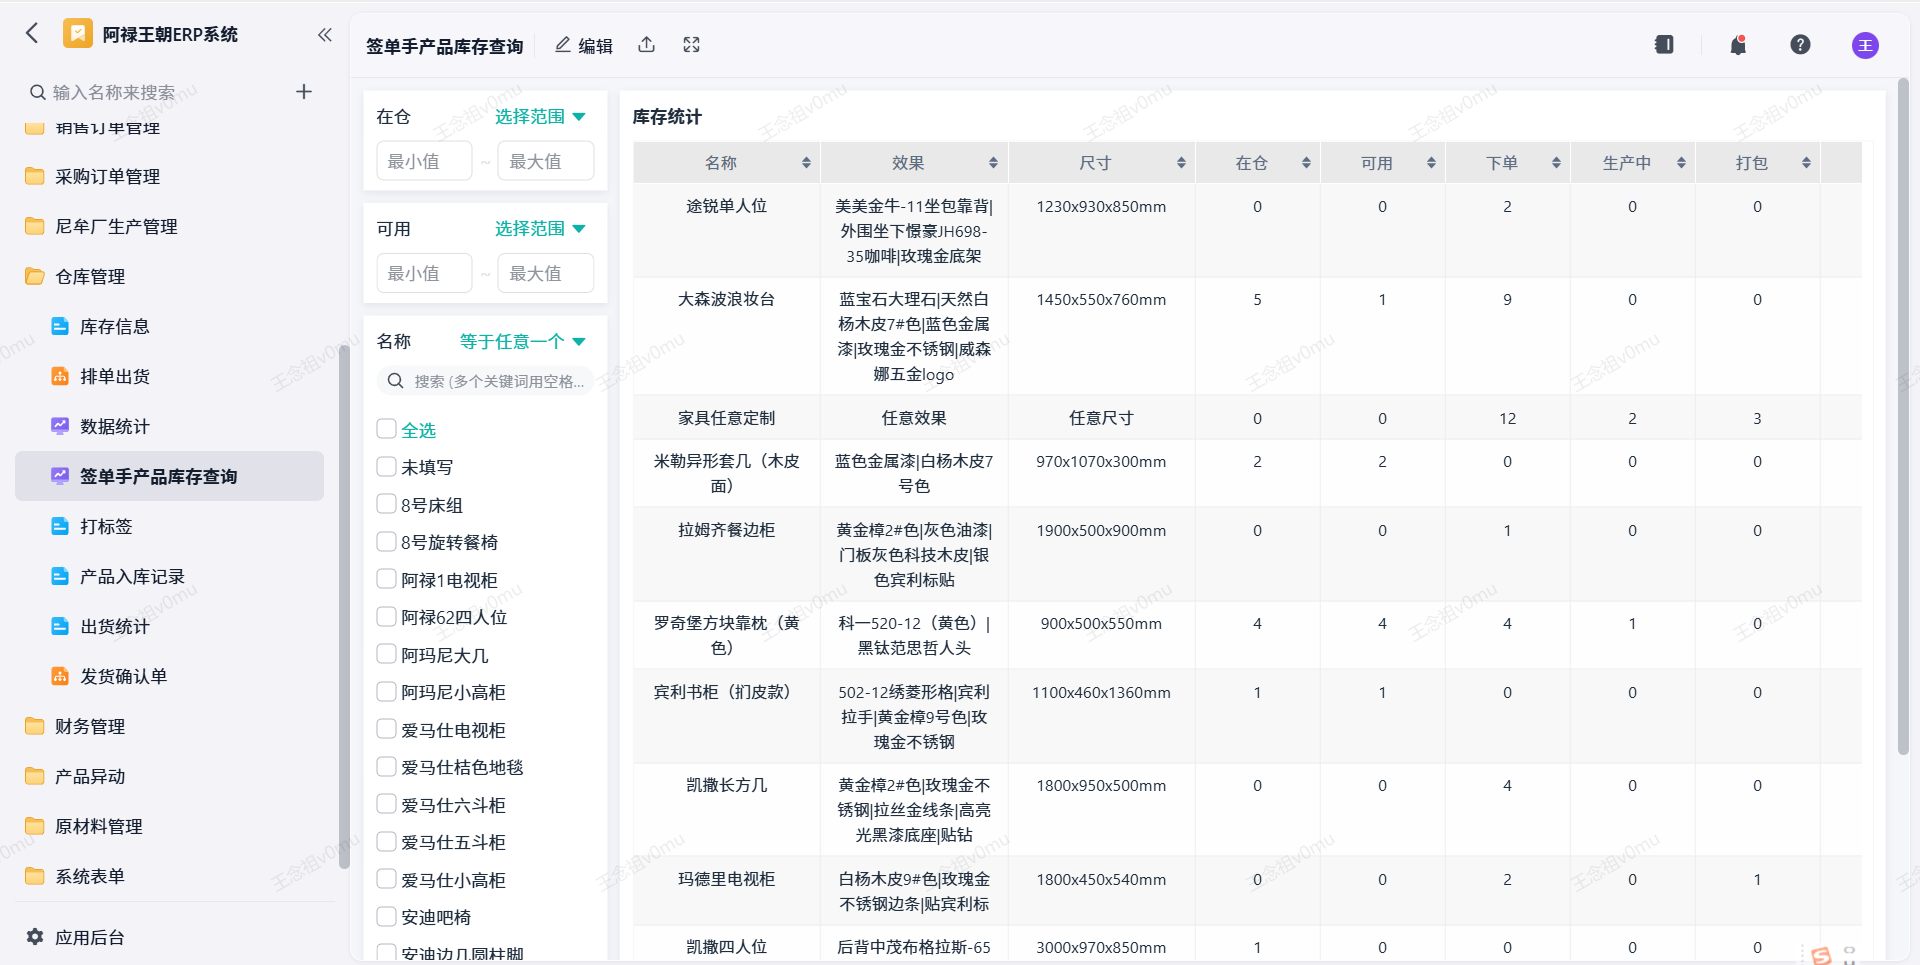Check the 爱马仕电视柜 checkbox
The width and height of the screenshot is (1920, 965).
[x=386, y=729]
